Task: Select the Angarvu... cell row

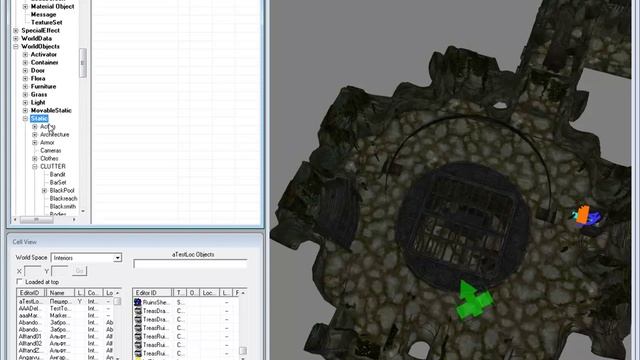Action: pos(65,357)
